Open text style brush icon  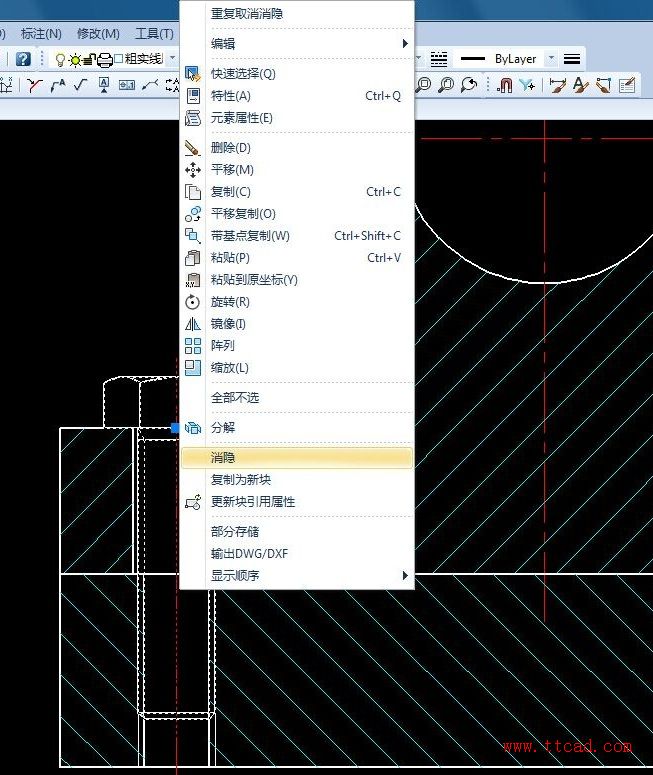click(x=580, y=85)
